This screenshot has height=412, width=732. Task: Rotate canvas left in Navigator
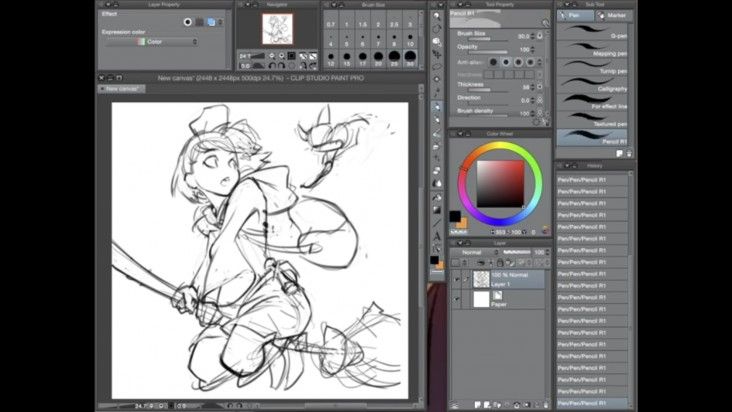click(x=272, y=66)
